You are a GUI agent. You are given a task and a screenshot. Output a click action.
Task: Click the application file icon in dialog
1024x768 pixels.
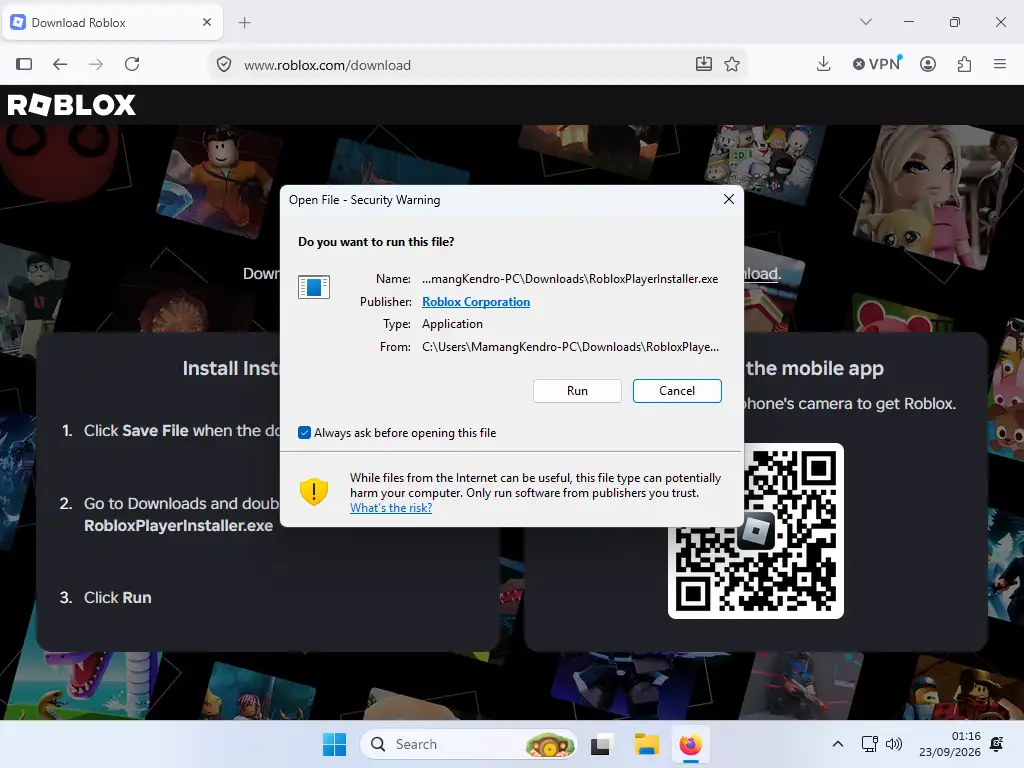click(313, 287)
